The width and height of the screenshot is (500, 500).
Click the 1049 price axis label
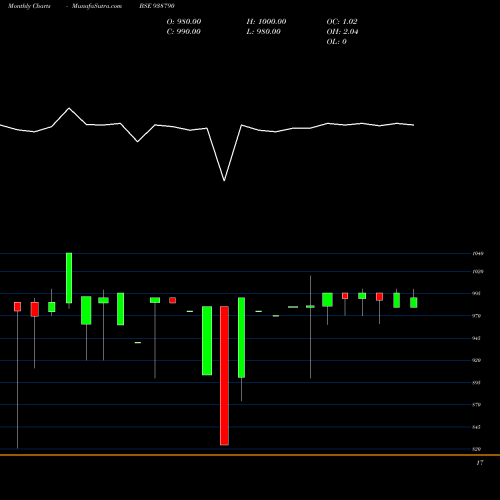[x=478, y=254]
